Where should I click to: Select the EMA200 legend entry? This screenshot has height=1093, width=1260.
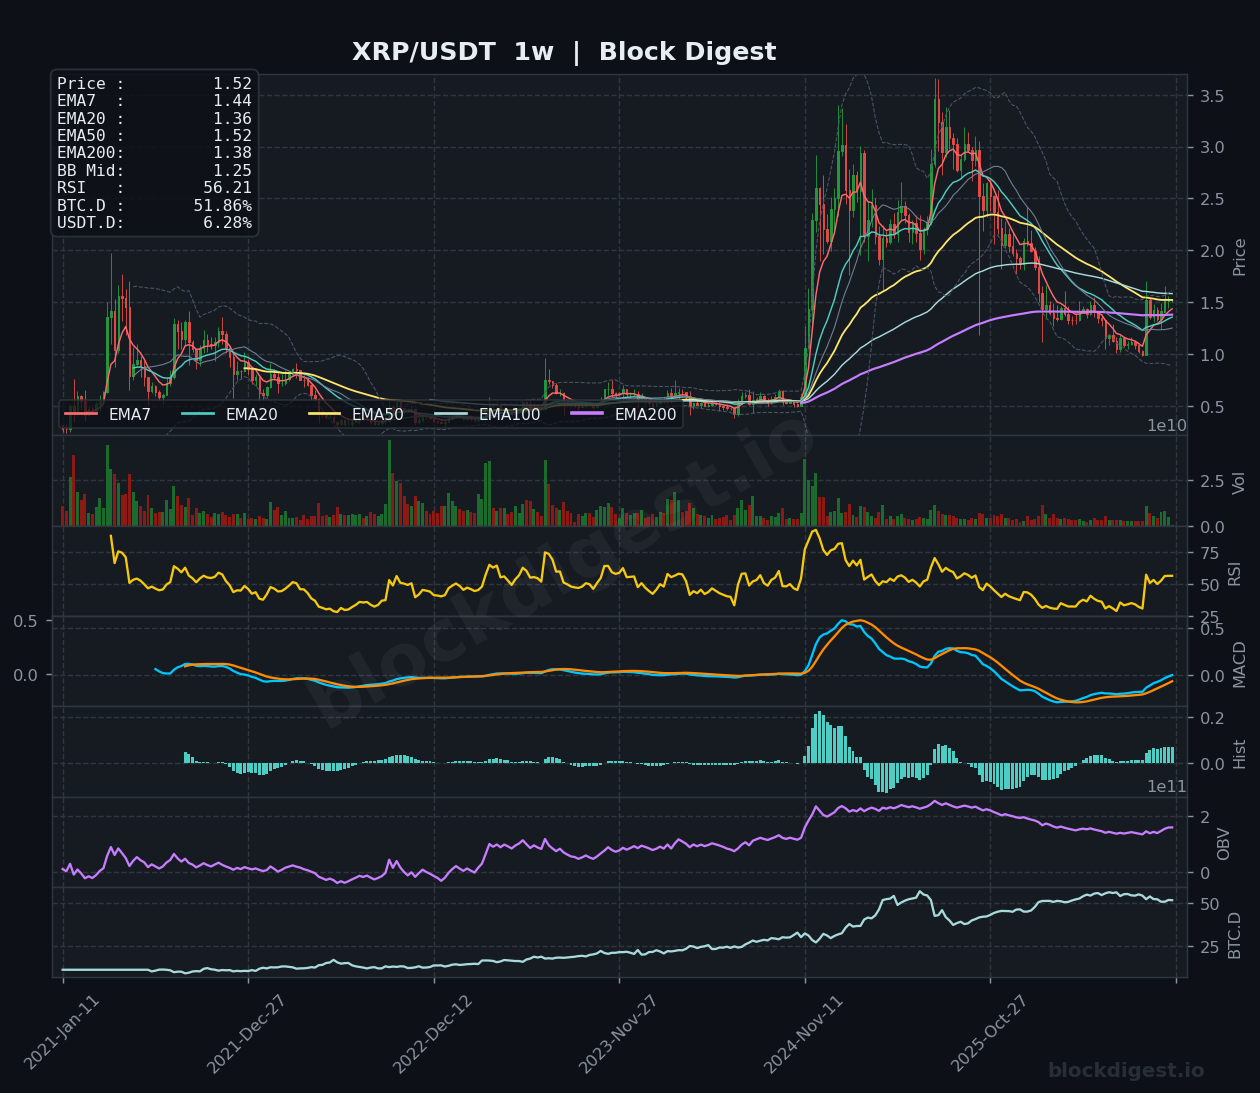click(x=623, y=414)
